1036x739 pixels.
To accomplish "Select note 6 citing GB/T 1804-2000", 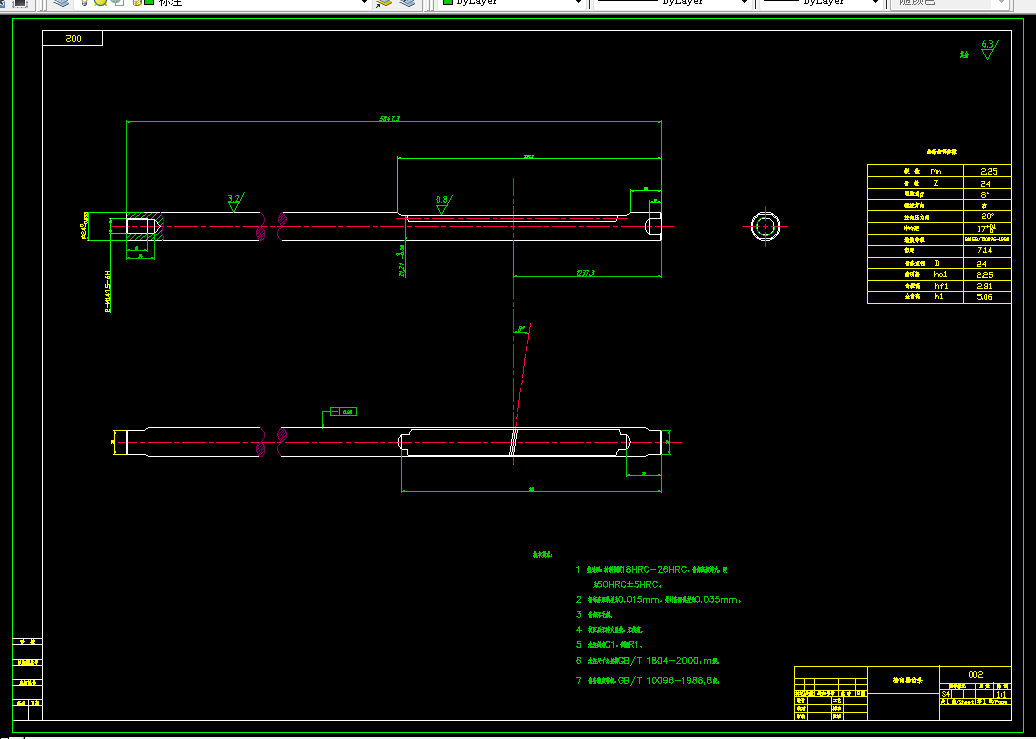I will coord(648,660).
